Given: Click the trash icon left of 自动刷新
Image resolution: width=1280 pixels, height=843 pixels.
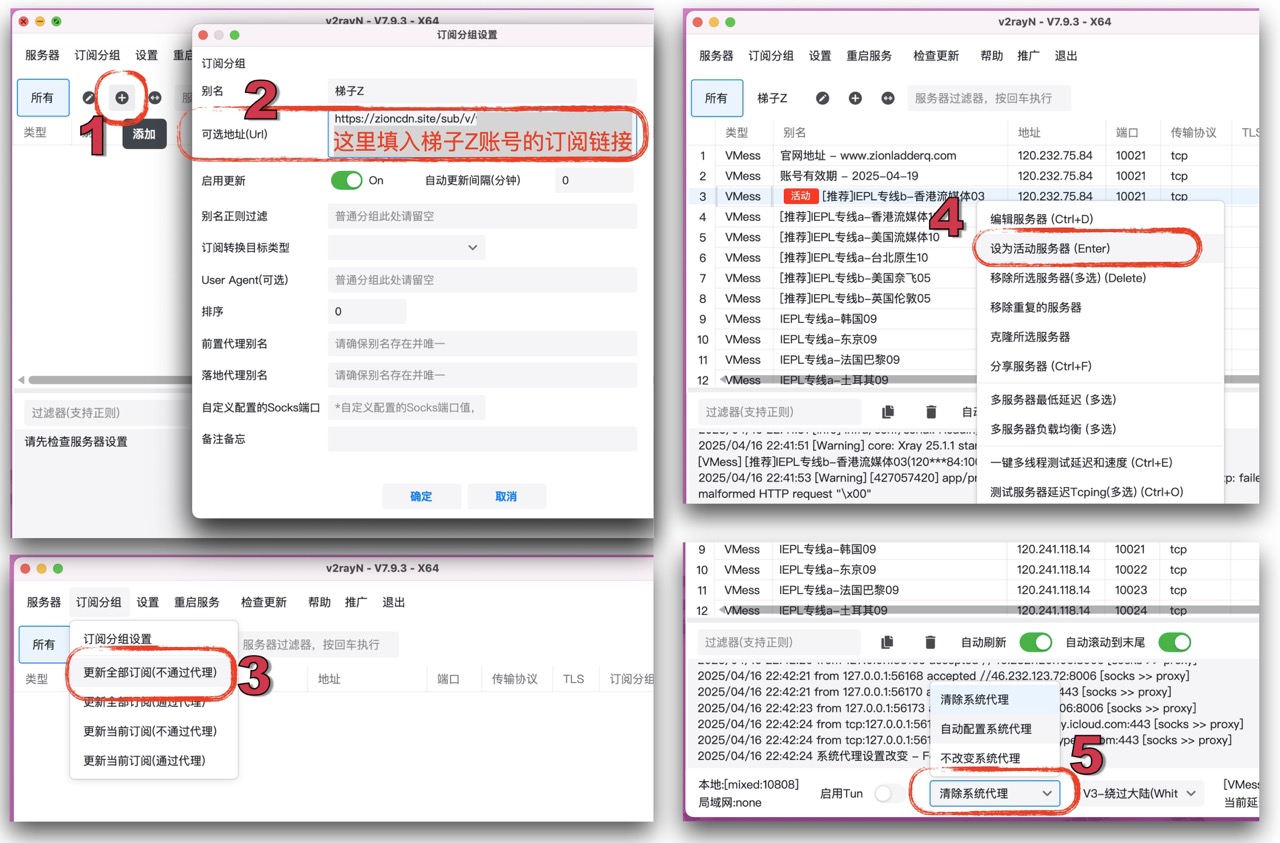Looking at the screenshot, I should click(x=930, y=642).
